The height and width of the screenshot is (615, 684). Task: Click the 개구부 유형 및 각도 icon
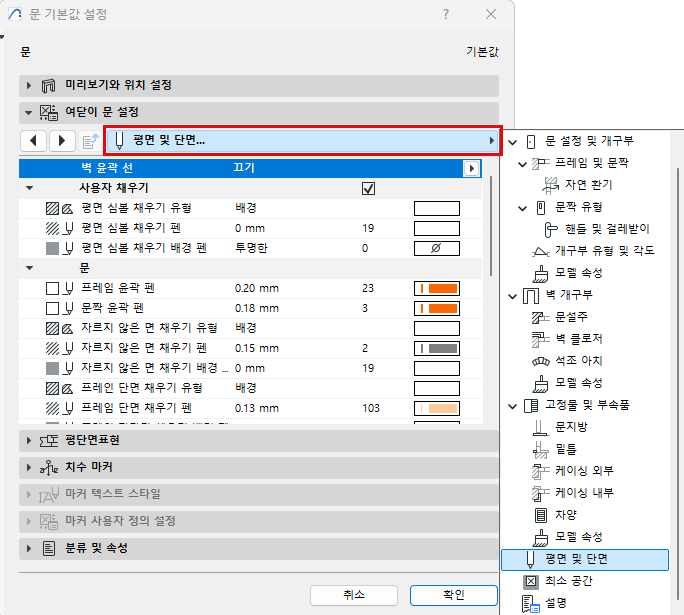point(540,251)
